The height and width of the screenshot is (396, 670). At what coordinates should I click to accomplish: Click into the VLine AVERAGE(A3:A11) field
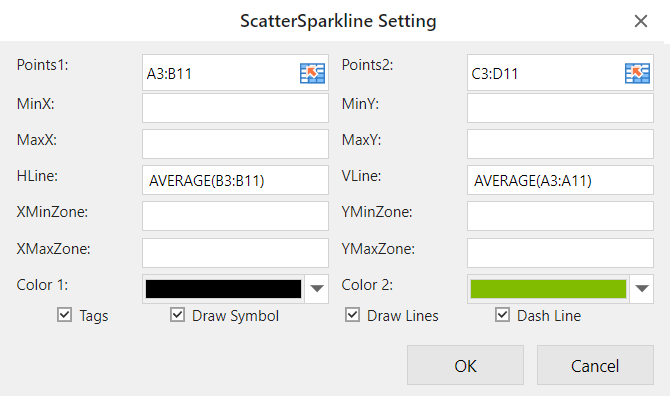[x=560, y=180]
